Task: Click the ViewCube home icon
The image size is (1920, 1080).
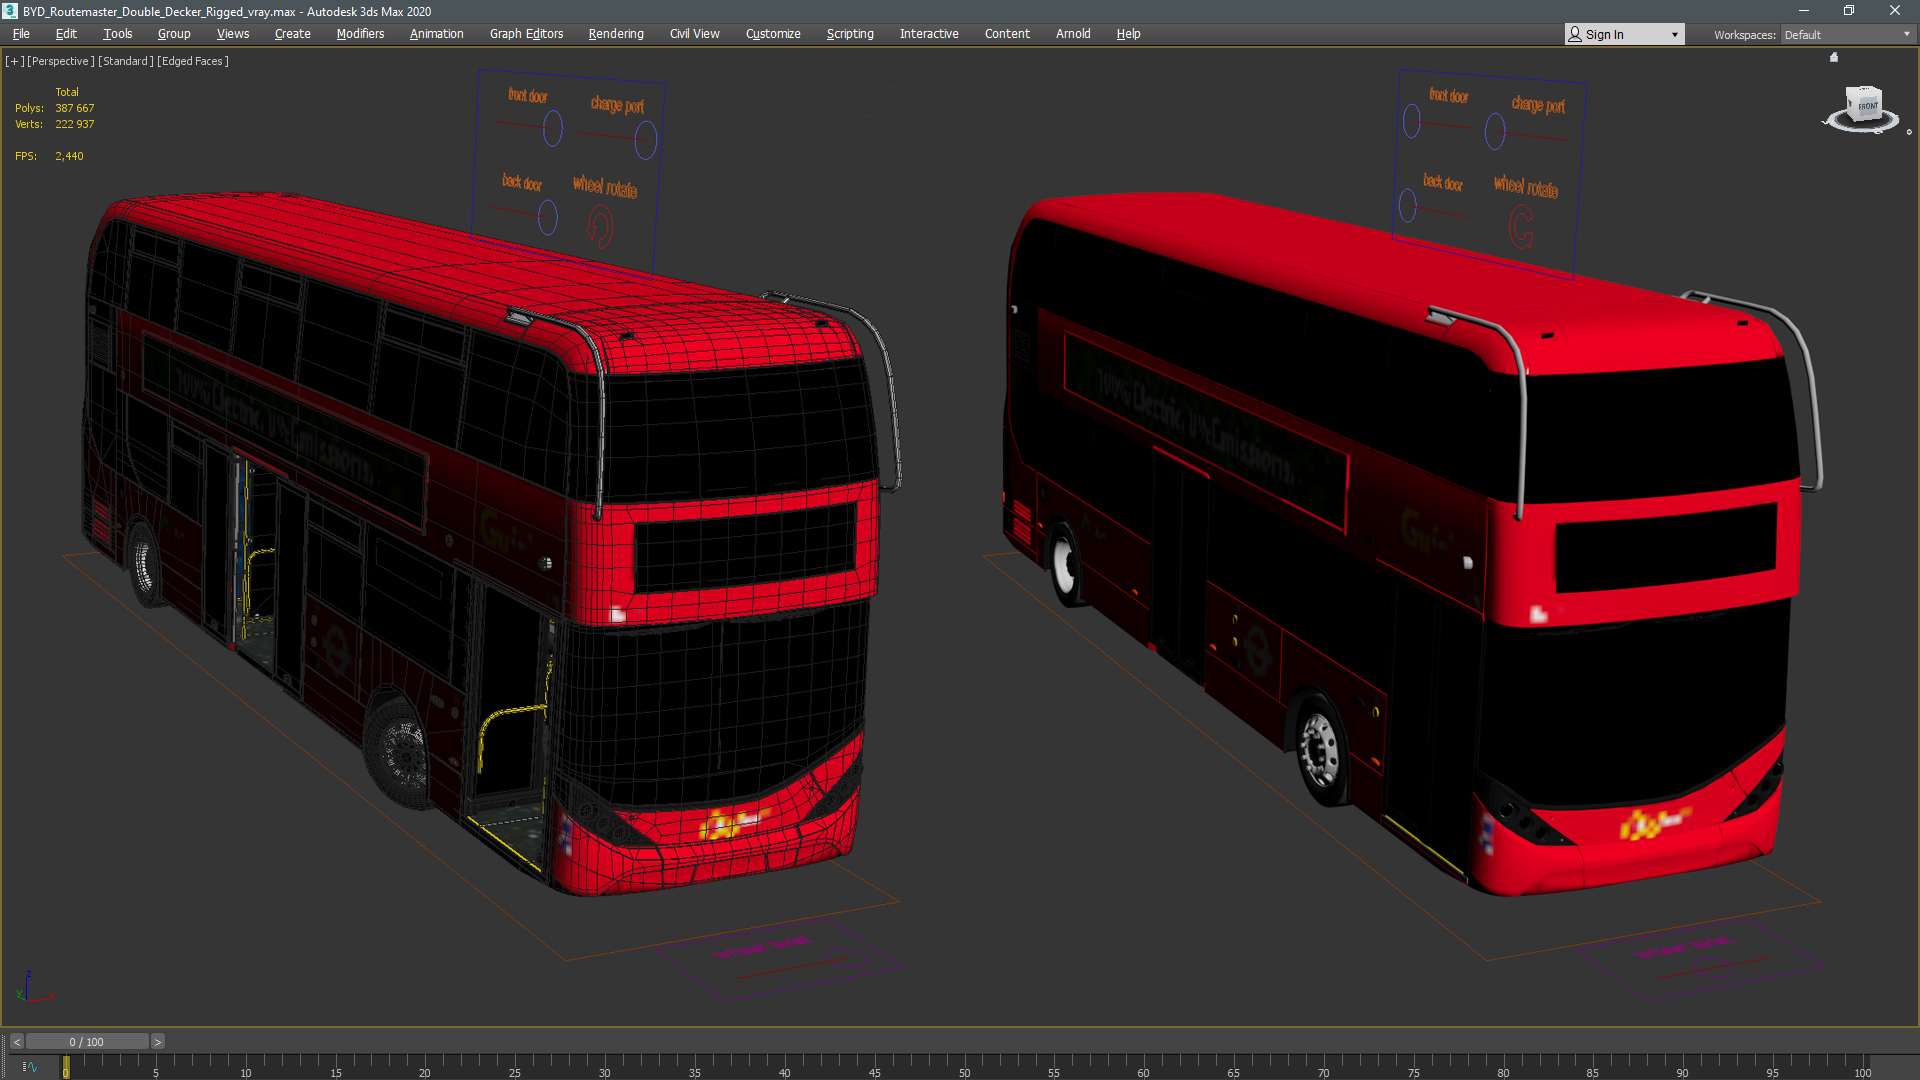Action: [1834, 57]
